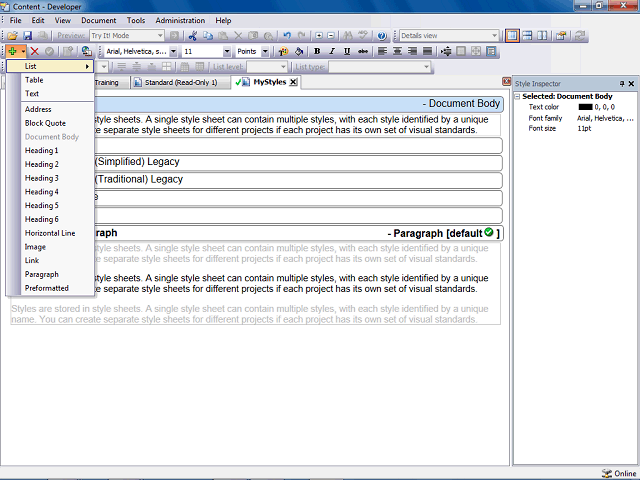Click the properties icon beside layout buttons
This screenshot has height=480, width=640.
click(561, 36)
